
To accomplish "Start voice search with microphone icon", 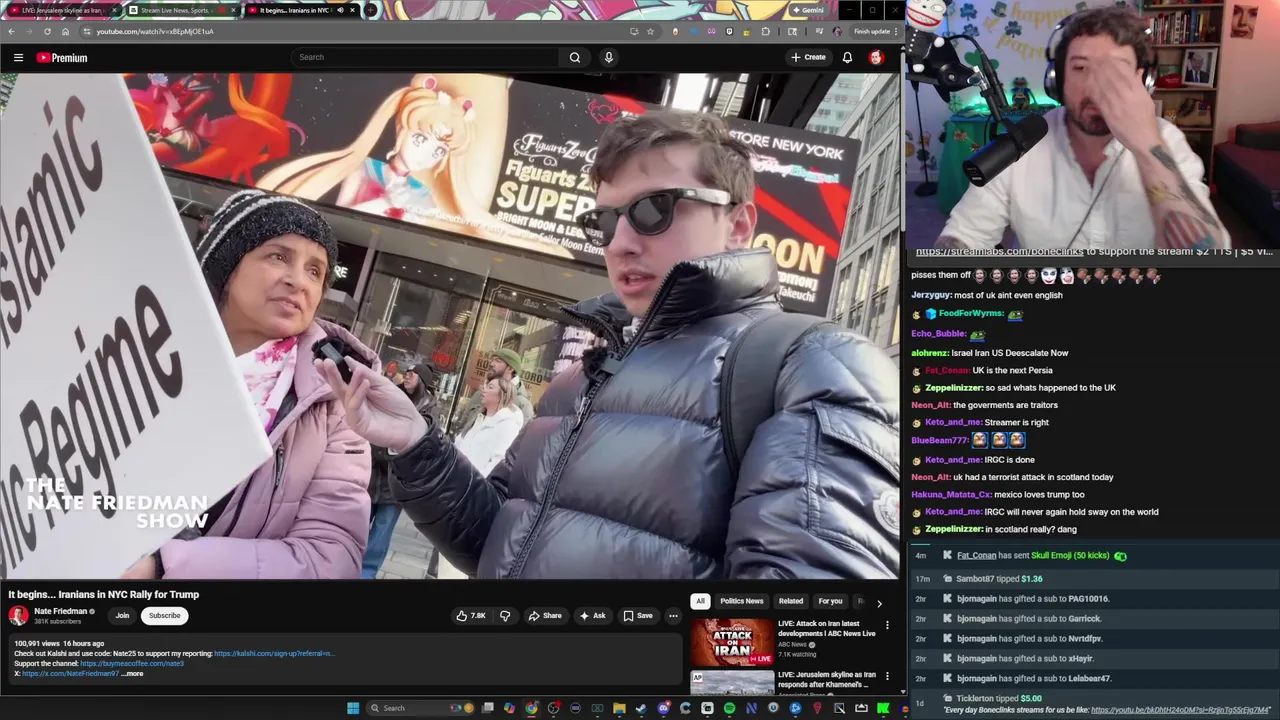I will [x=608, y=57].
